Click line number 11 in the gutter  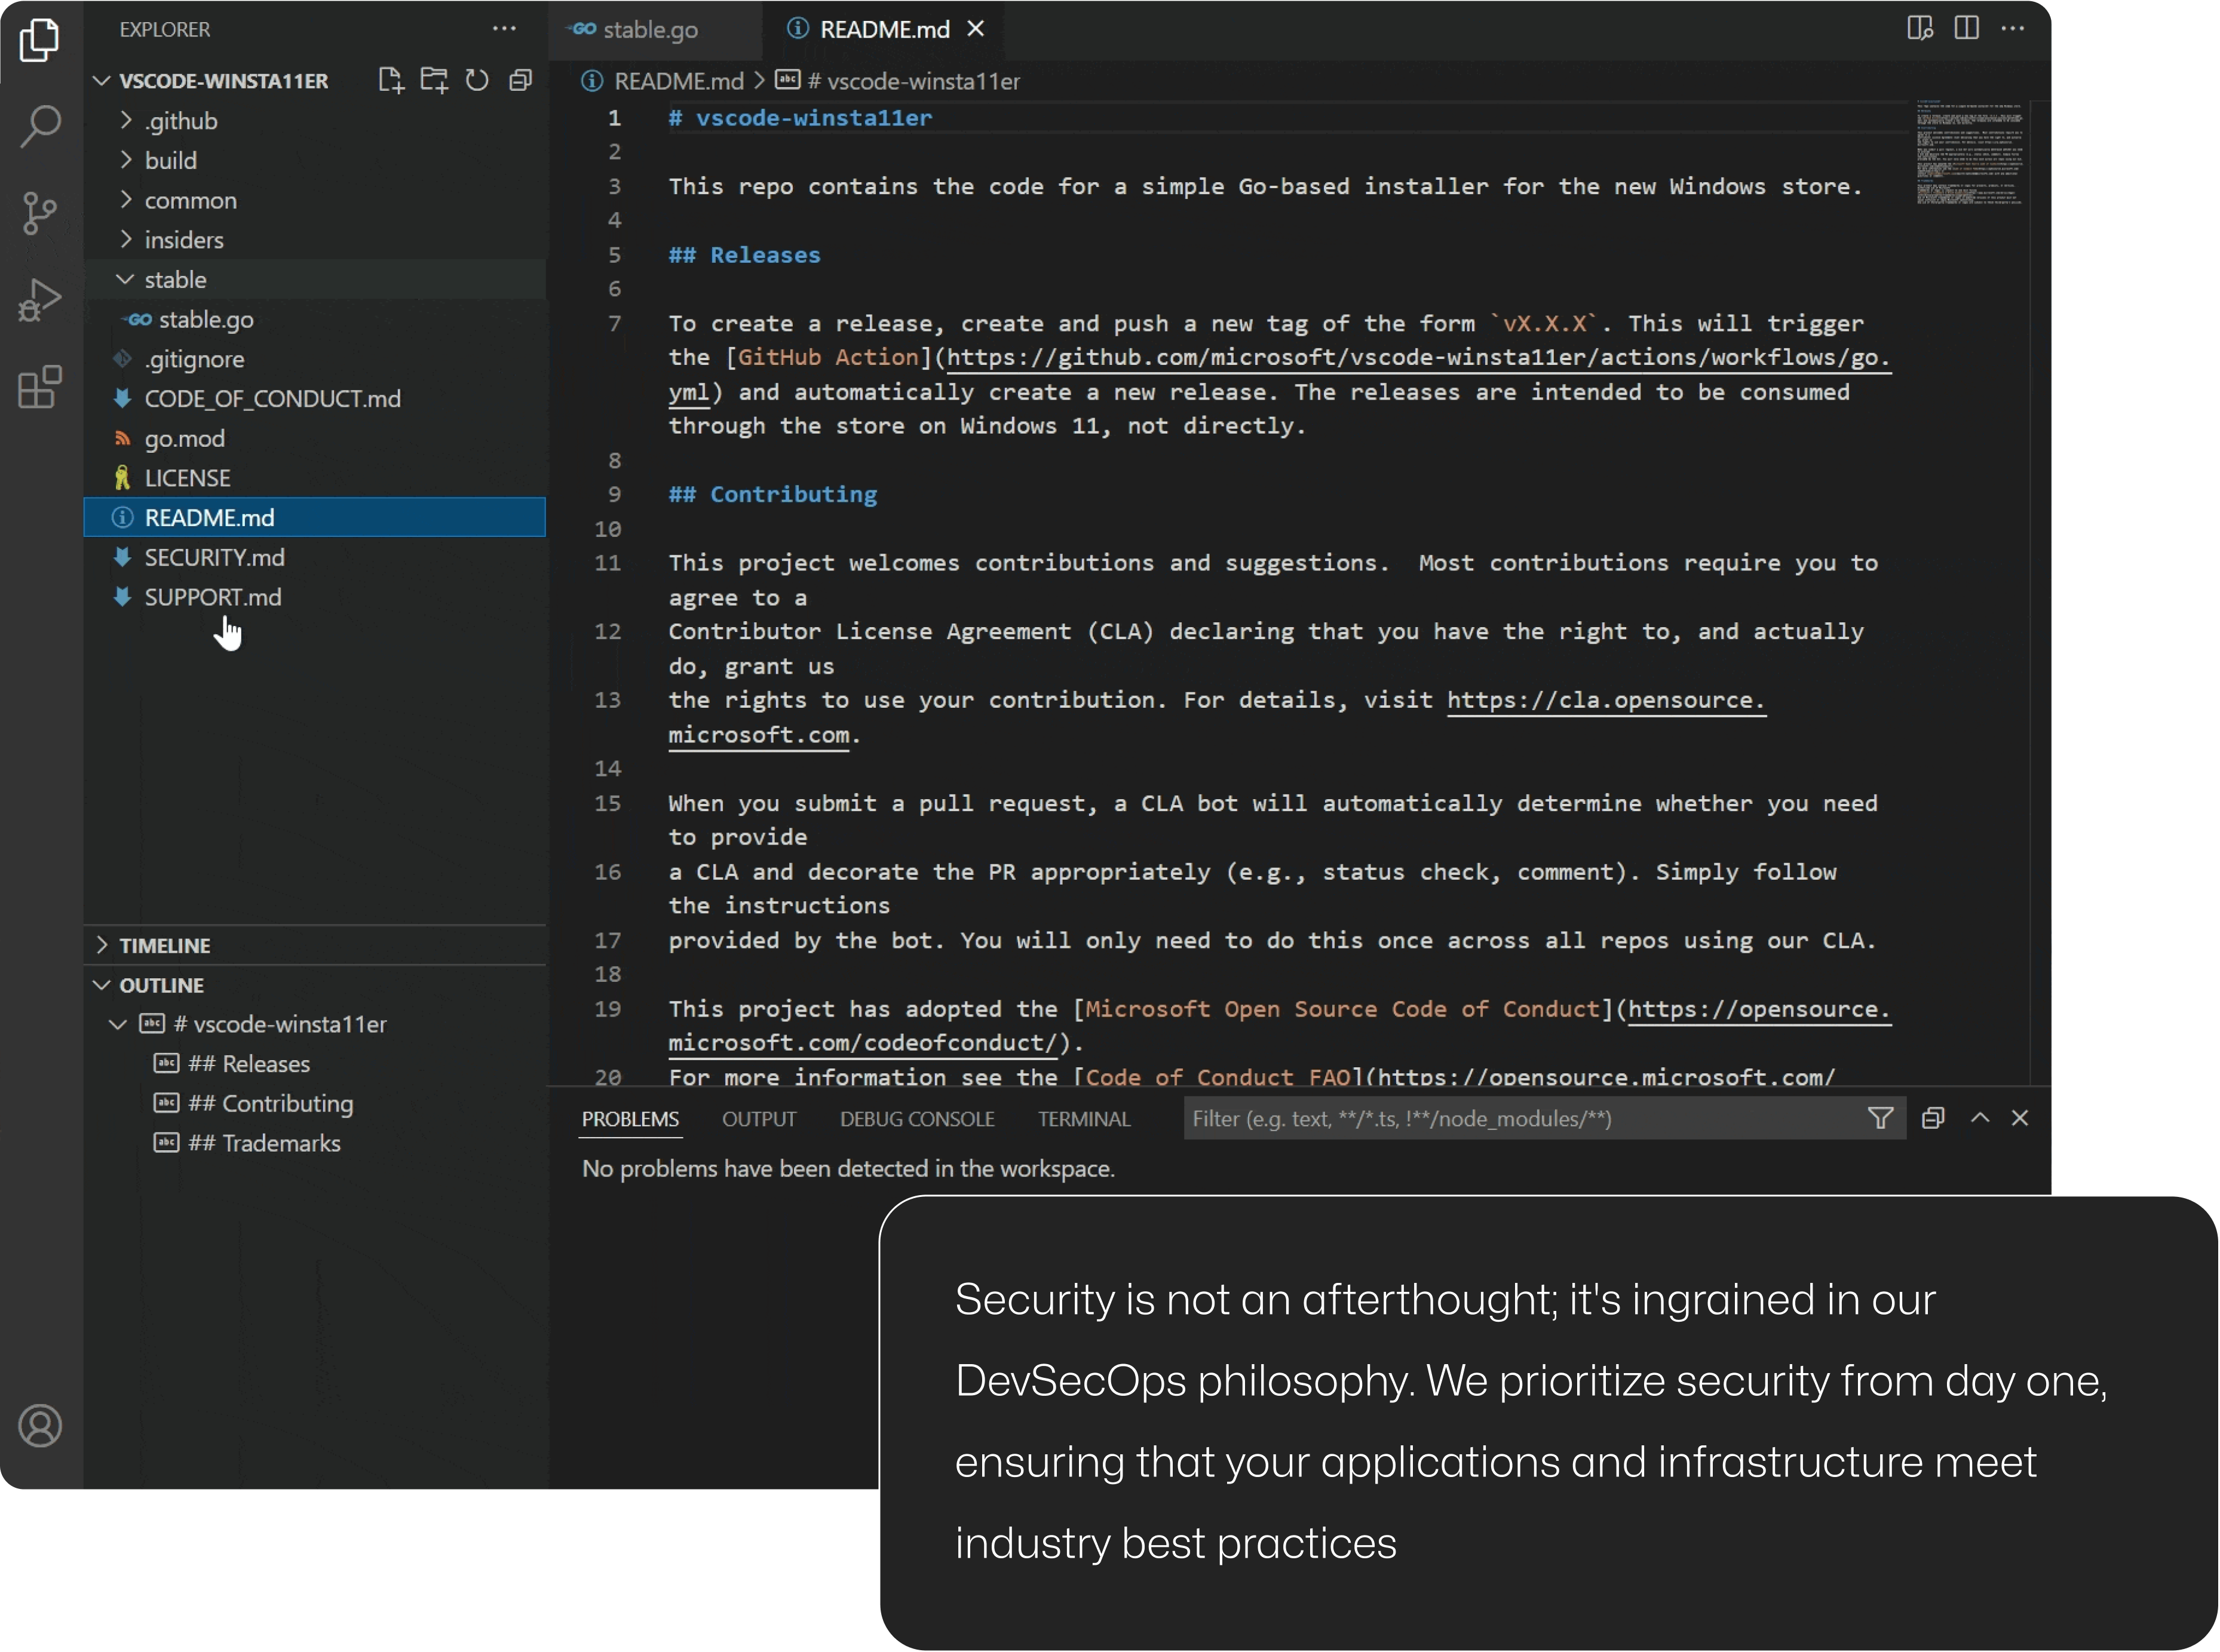pyautogui.click(x=608, y=563)
